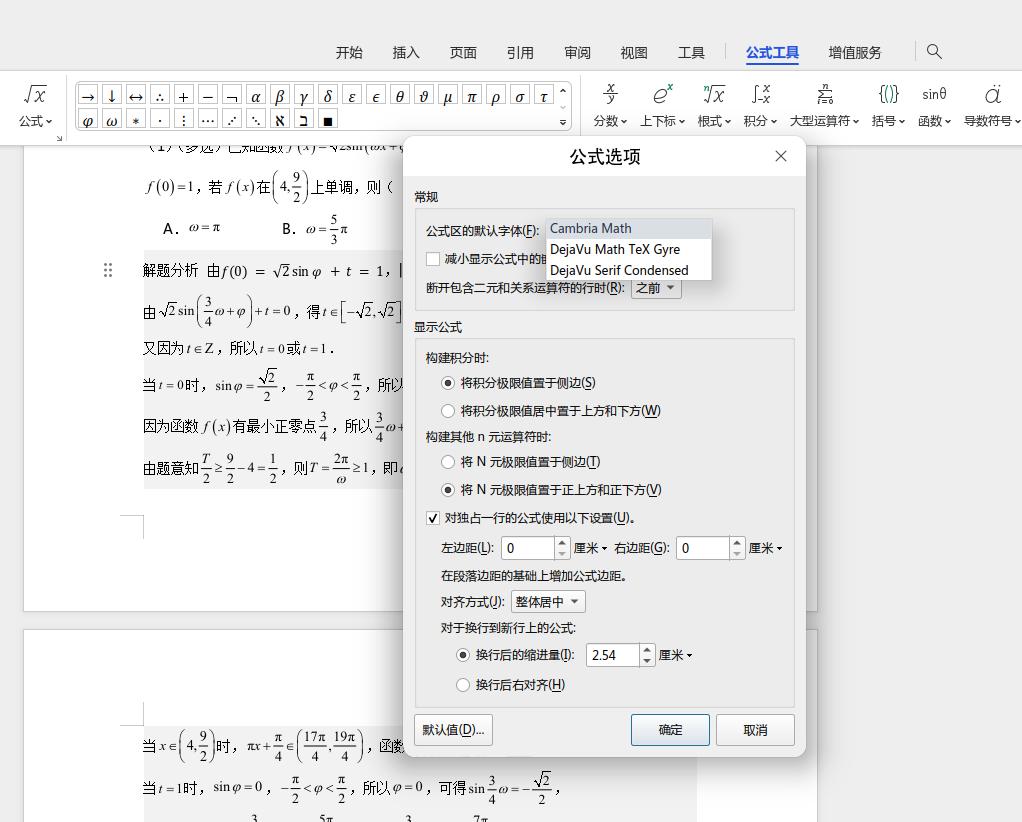The height and width of the screenshot is (822, 1022).
Task: Insert right arrow symbol
Action: point(88,96)
